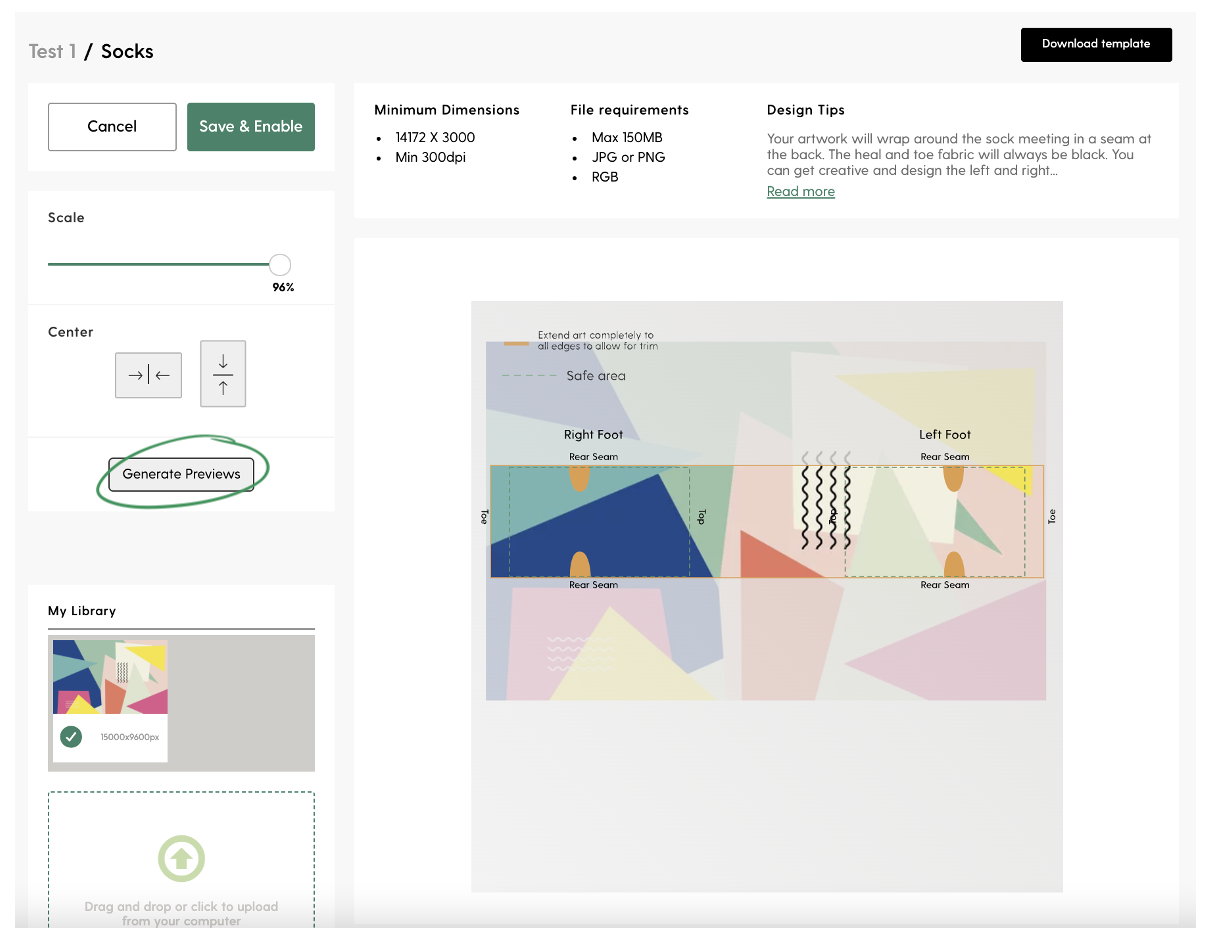This screenshot has height=944, width=1212.
Task: Click the Max 150MB text
Action: 627,137
